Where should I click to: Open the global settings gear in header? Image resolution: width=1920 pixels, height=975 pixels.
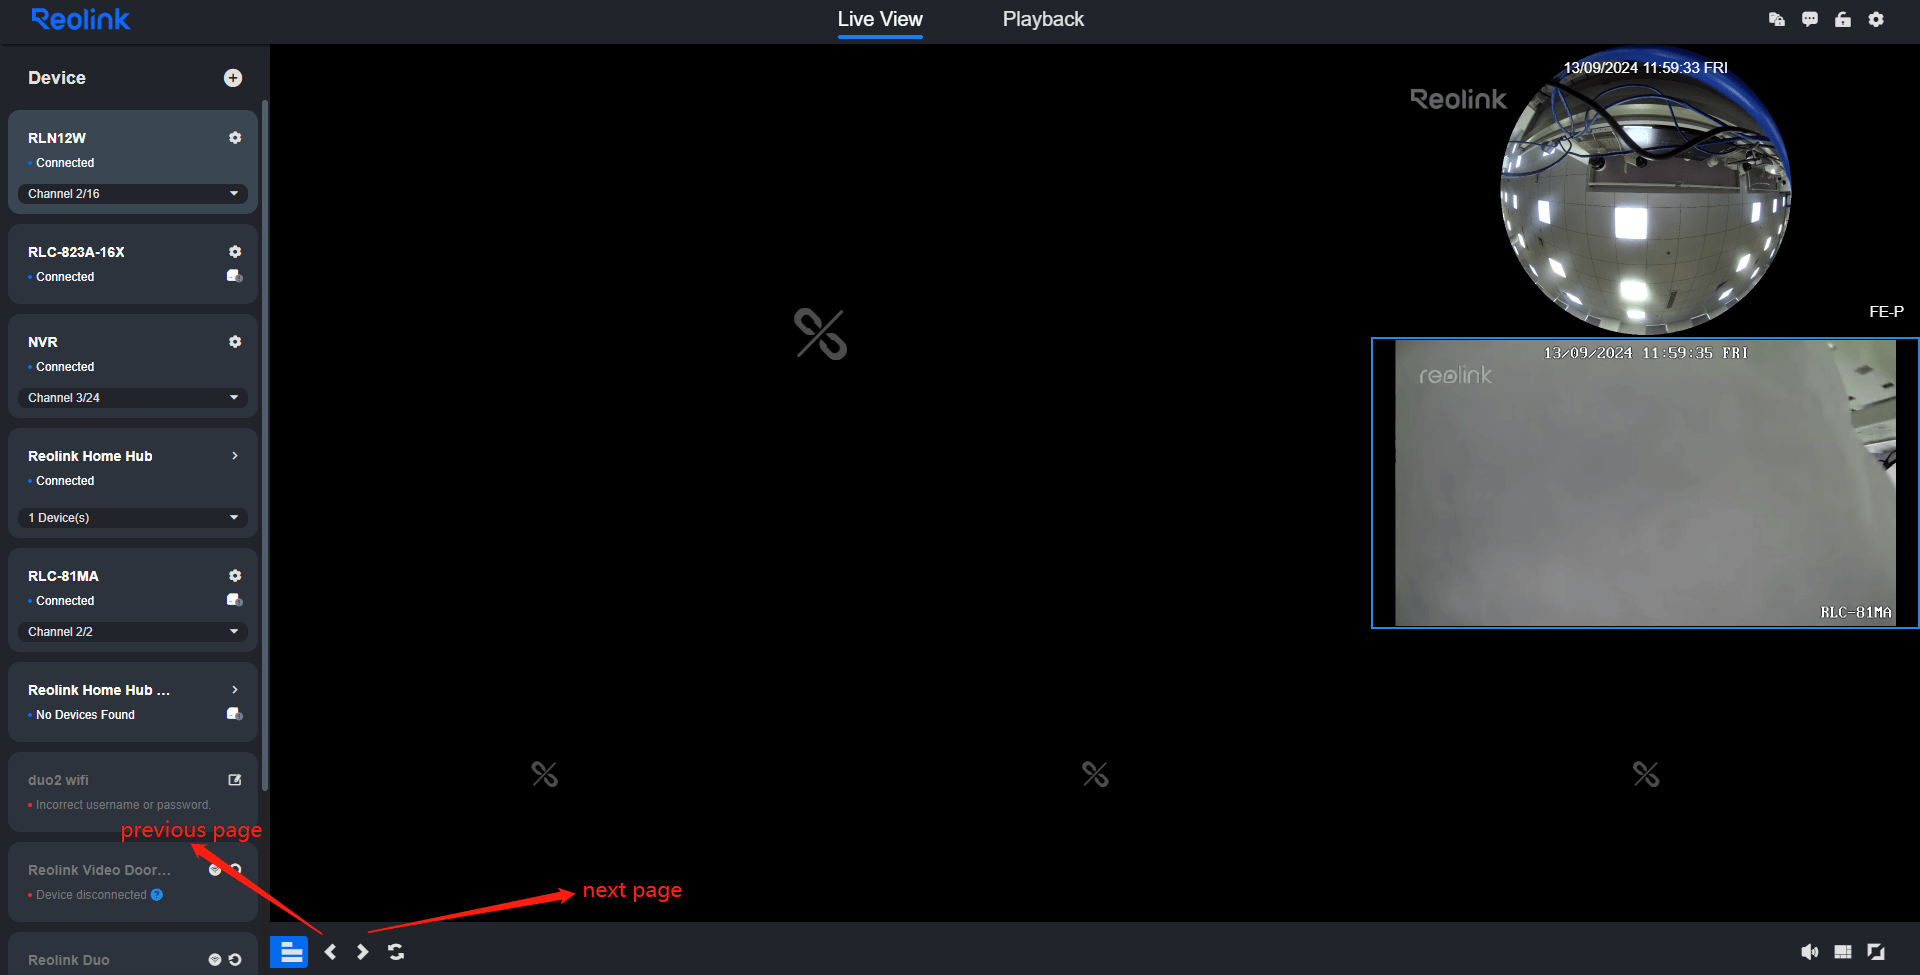pos(1876,19)
